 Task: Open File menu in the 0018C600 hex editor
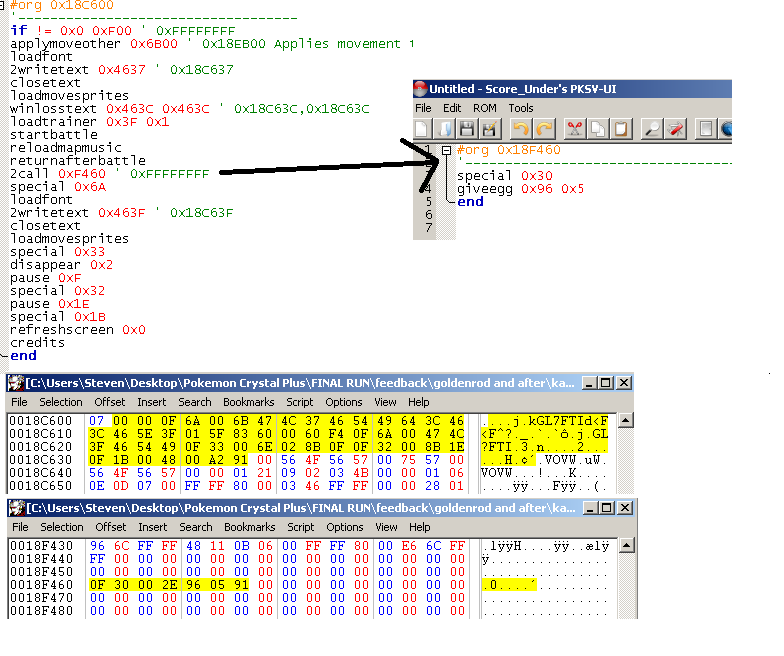[19, 402]
